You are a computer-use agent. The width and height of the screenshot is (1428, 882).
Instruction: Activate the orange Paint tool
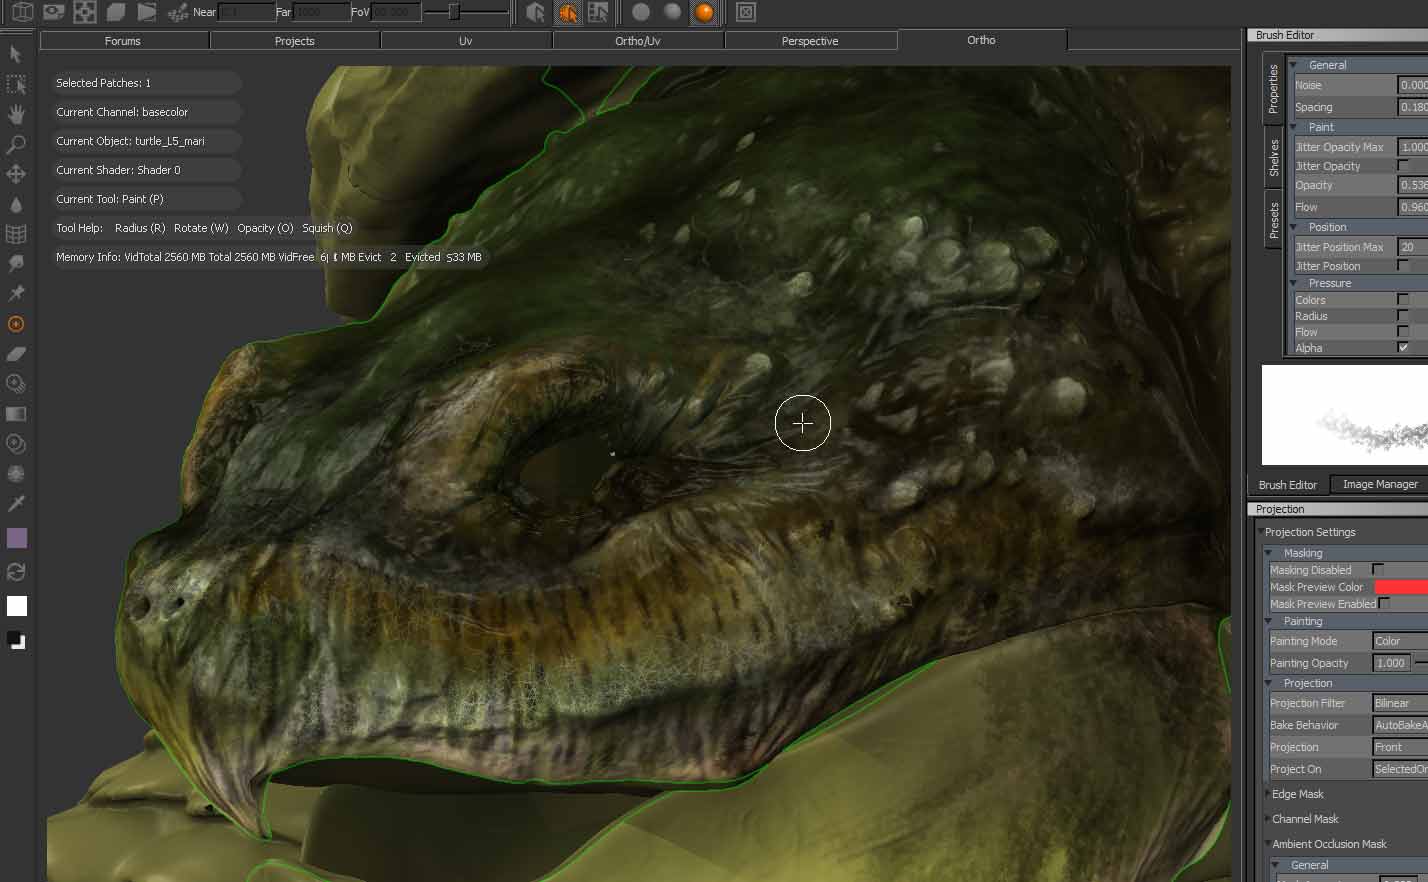click(16, 324)
